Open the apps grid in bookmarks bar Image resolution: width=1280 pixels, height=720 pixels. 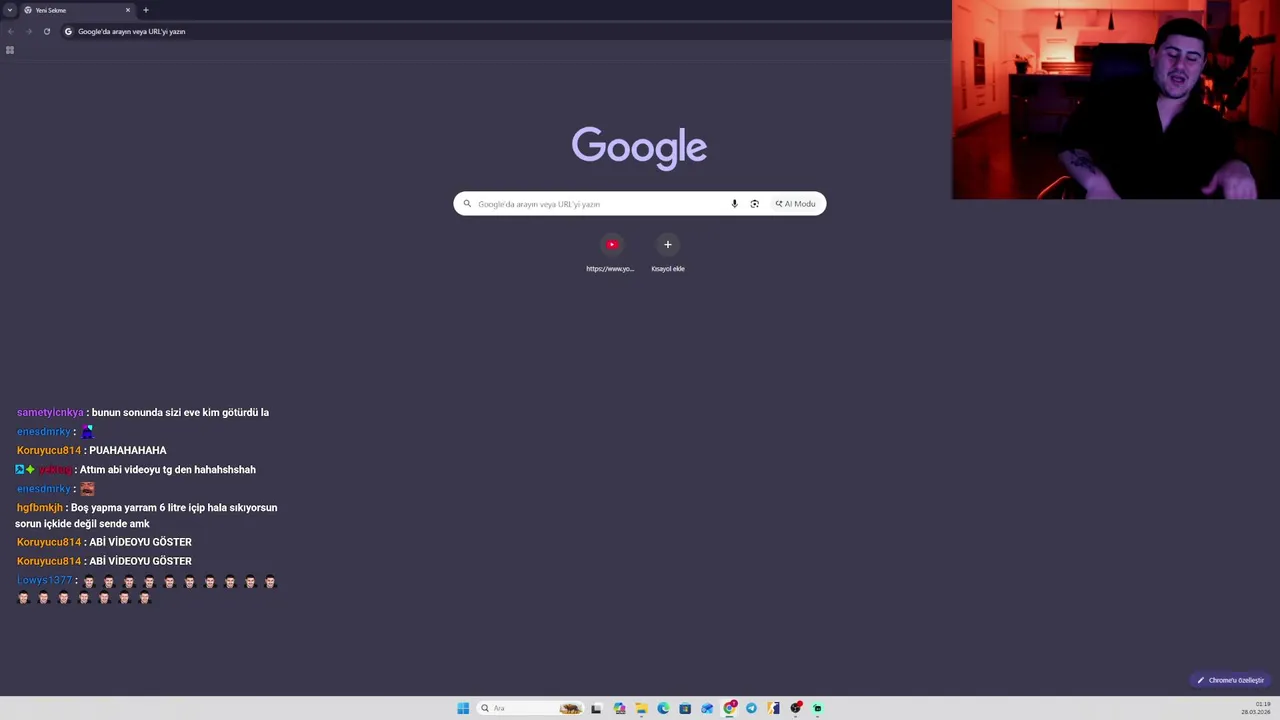pyautogui.click(x=10, y=50)
